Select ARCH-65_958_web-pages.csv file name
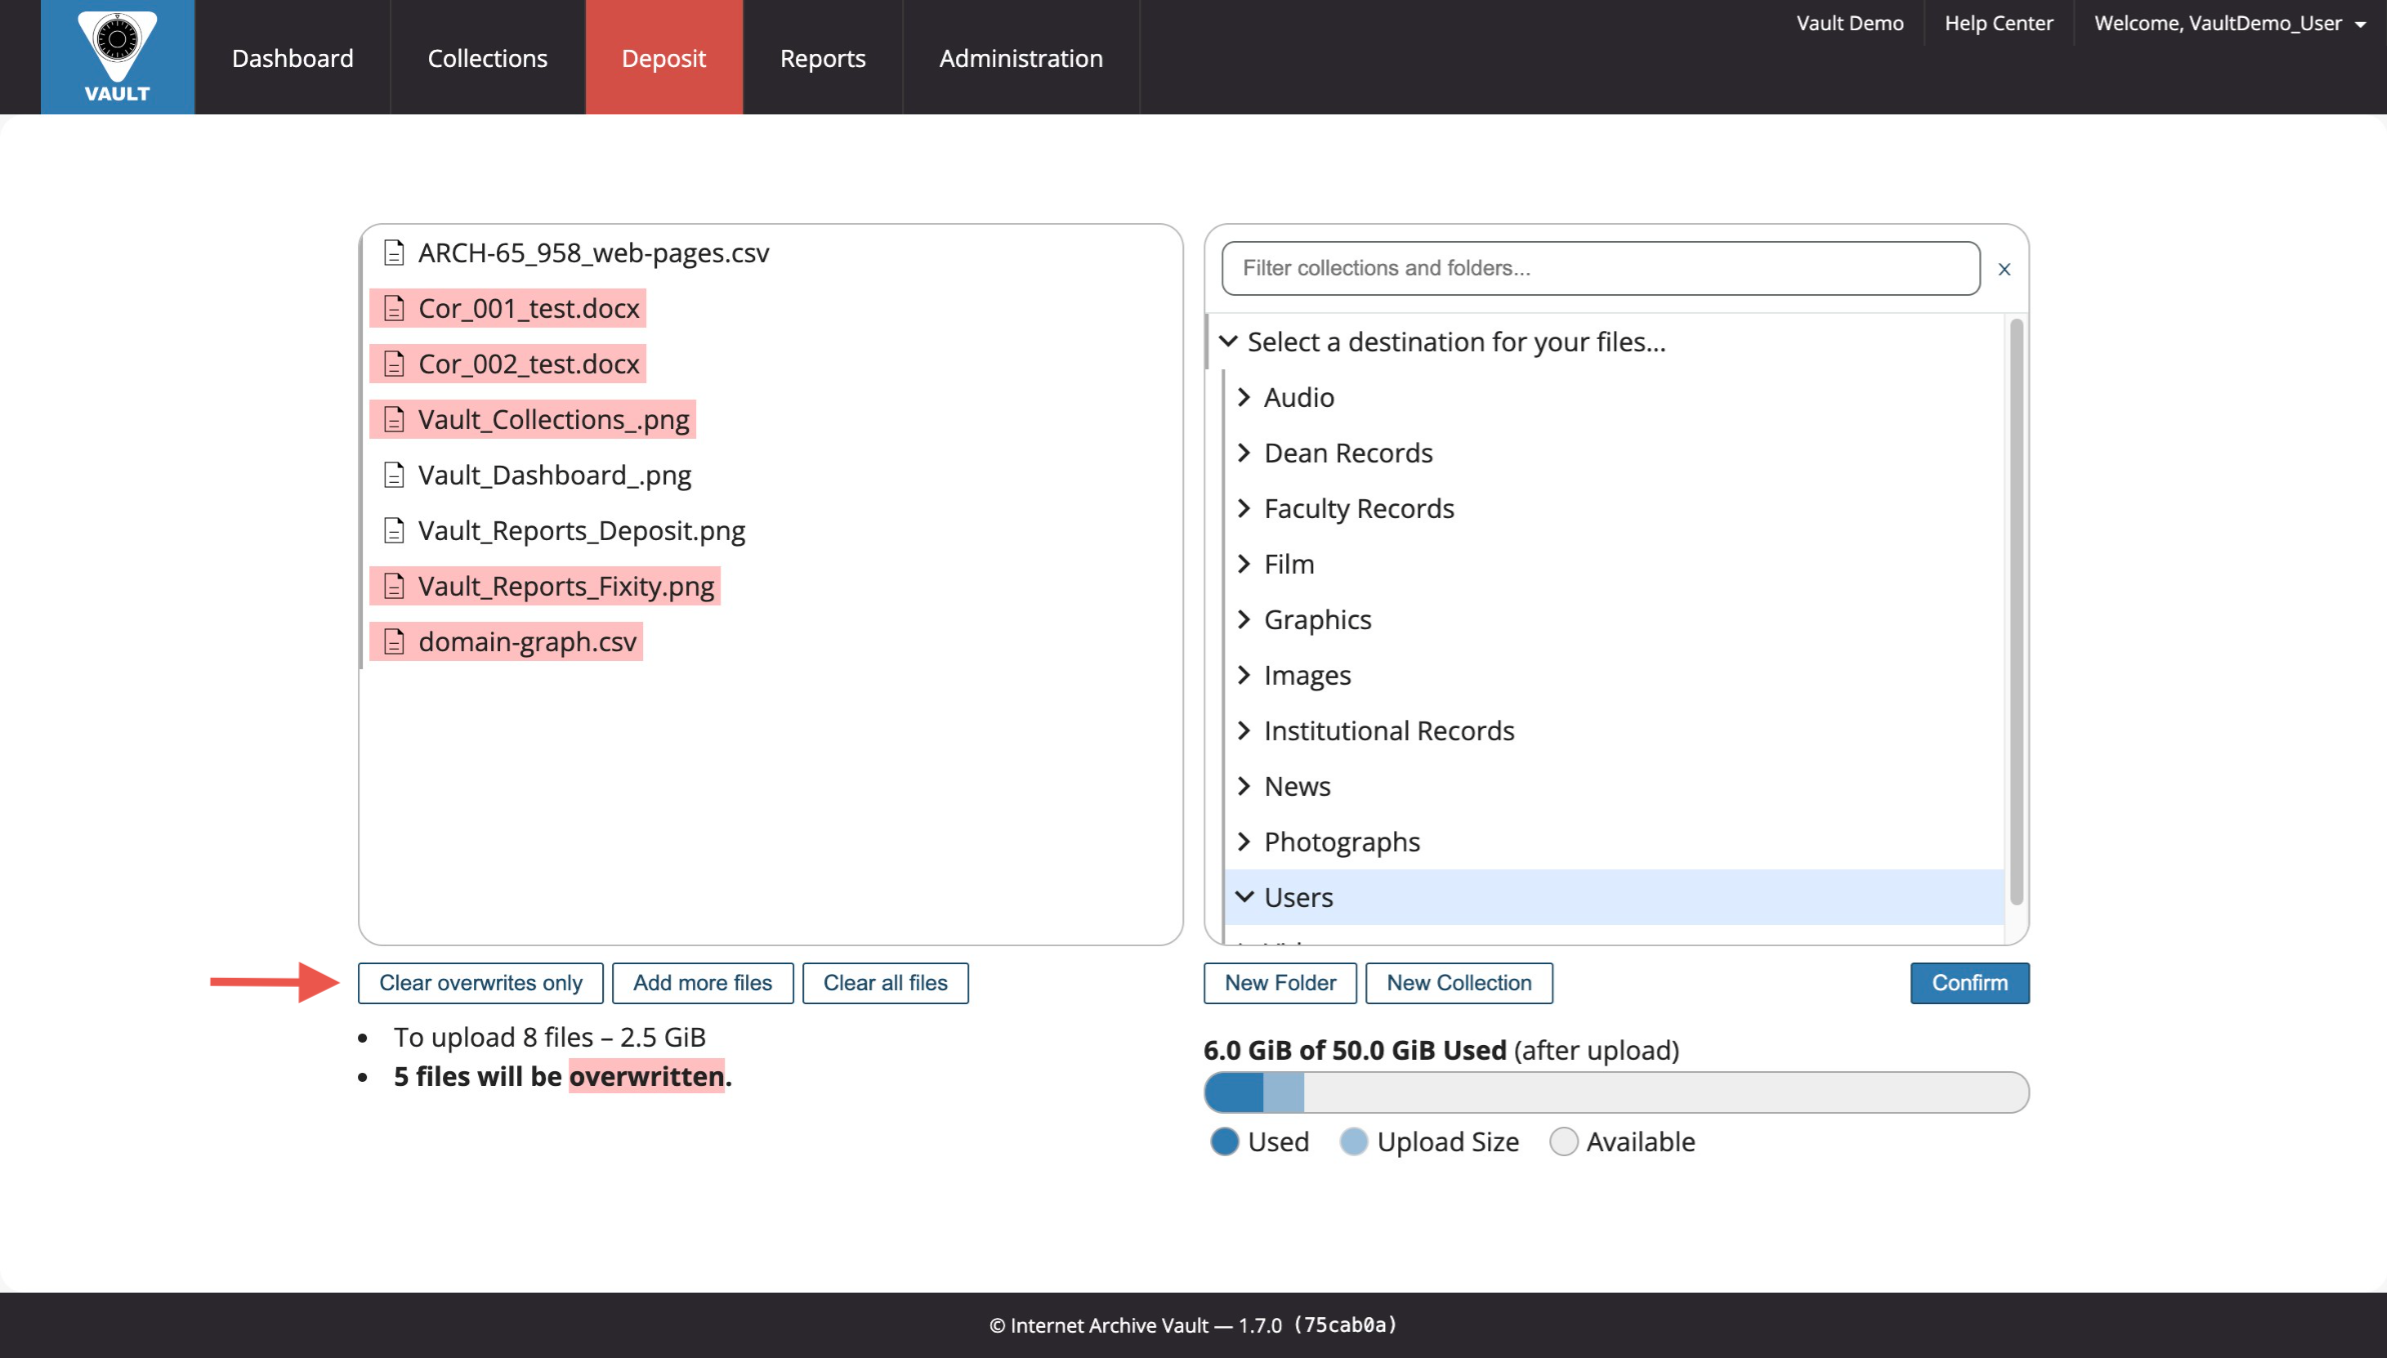The width and height of the screenshot is (2387, 1358). pyautogui.click(x=594, y=253)
